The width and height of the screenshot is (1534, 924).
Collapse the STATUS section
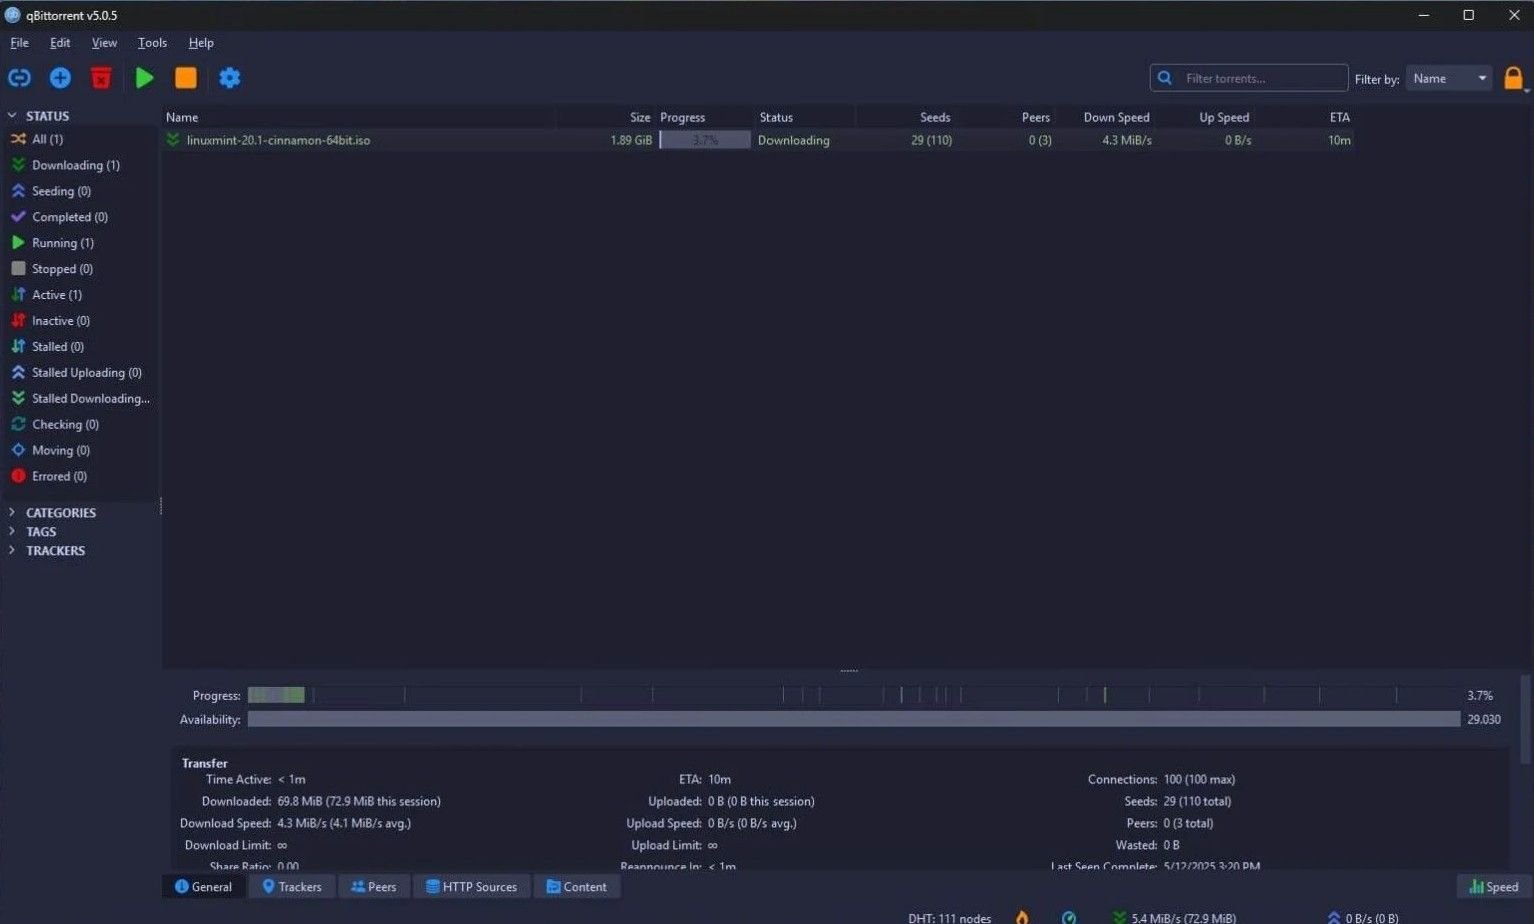pyautogui.click(x=12, y=116)
